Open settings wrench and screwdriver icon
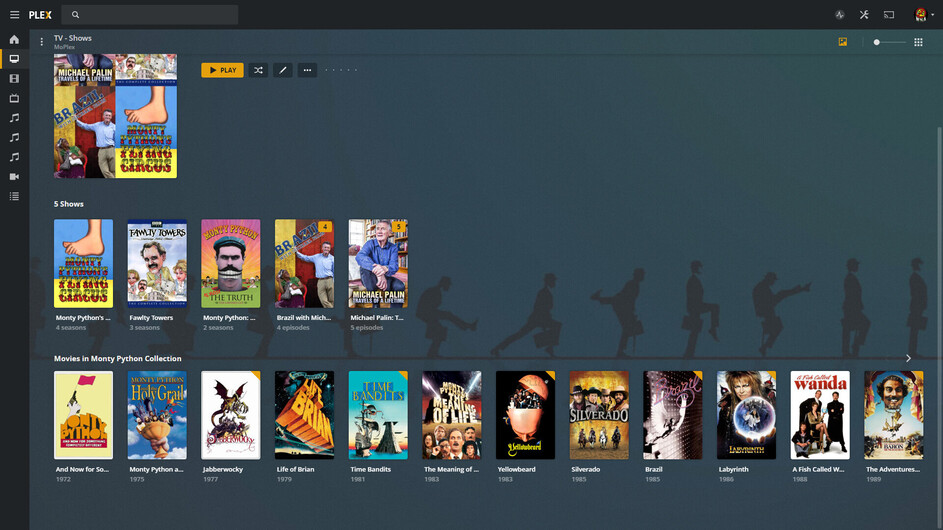 [864, 14]
